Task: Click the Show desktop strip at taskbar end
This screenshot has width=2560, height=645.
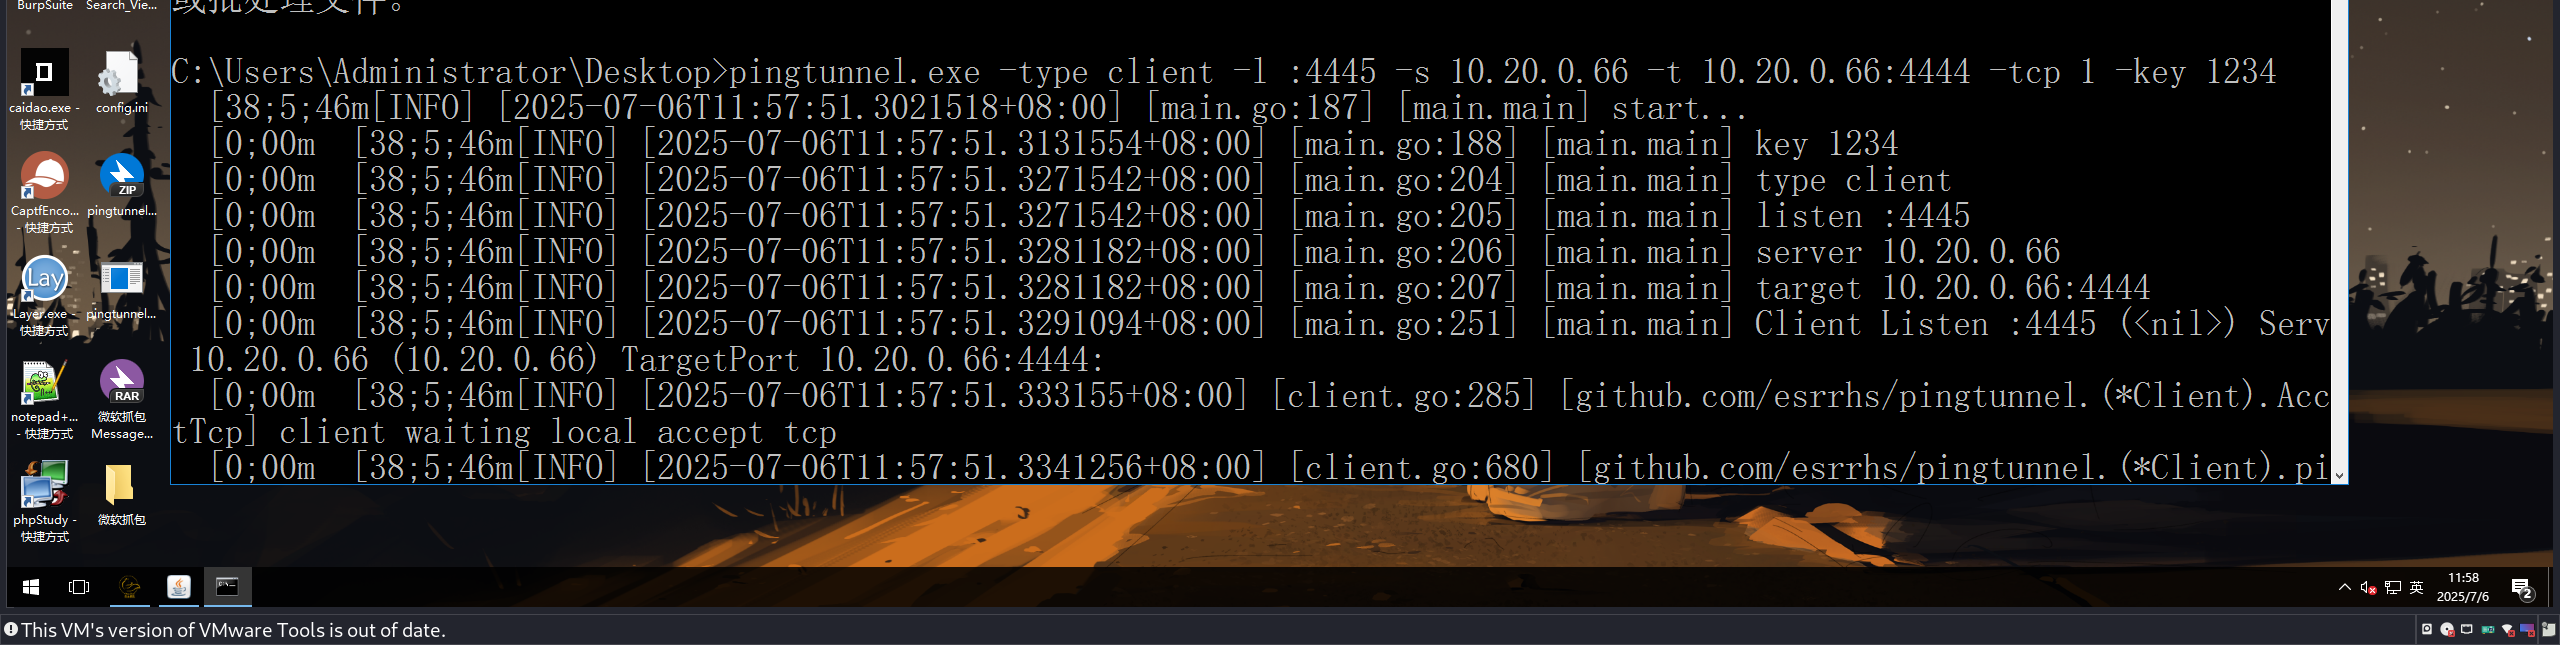Action: [2549, 587]
